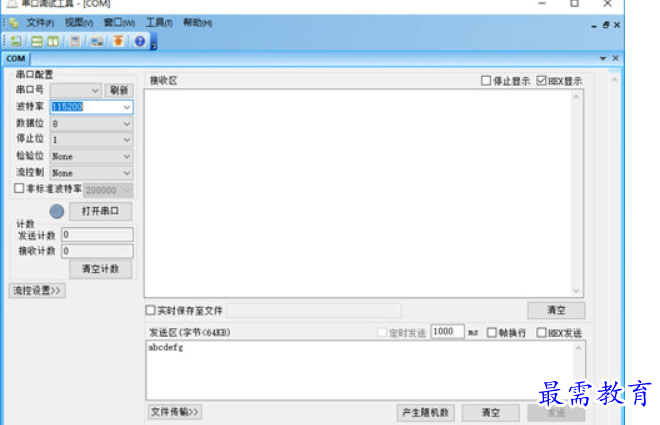
Task: Click the send area 清空 button
Action: (490, 412)
